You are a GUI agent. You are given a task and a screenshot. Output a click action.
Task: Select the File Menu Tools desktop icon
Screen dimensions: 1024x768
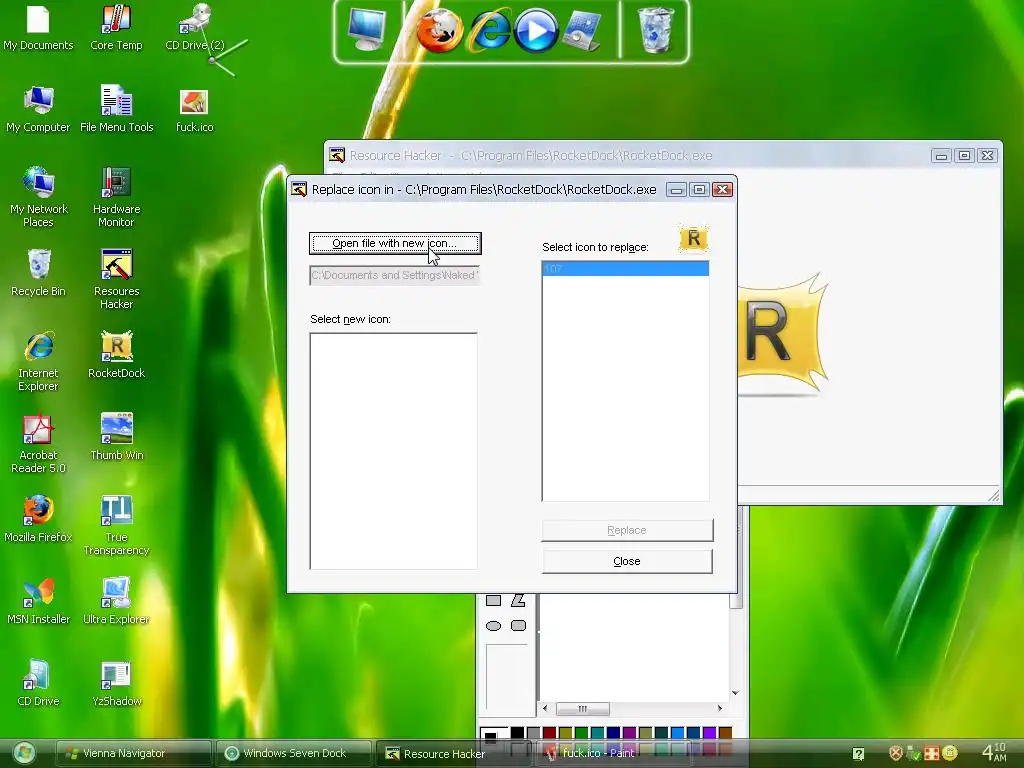click(116, 110)
